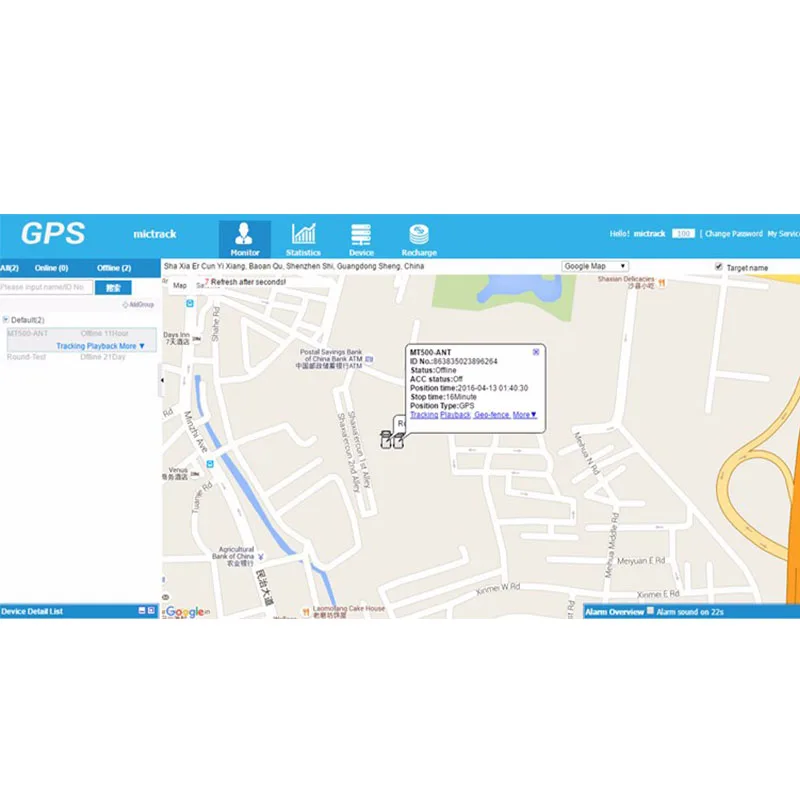Image resolution: width=800 pixels, height=800 pixels.
Task: Click the mictrack username in the greeting
Action: [x=649, y=234]
